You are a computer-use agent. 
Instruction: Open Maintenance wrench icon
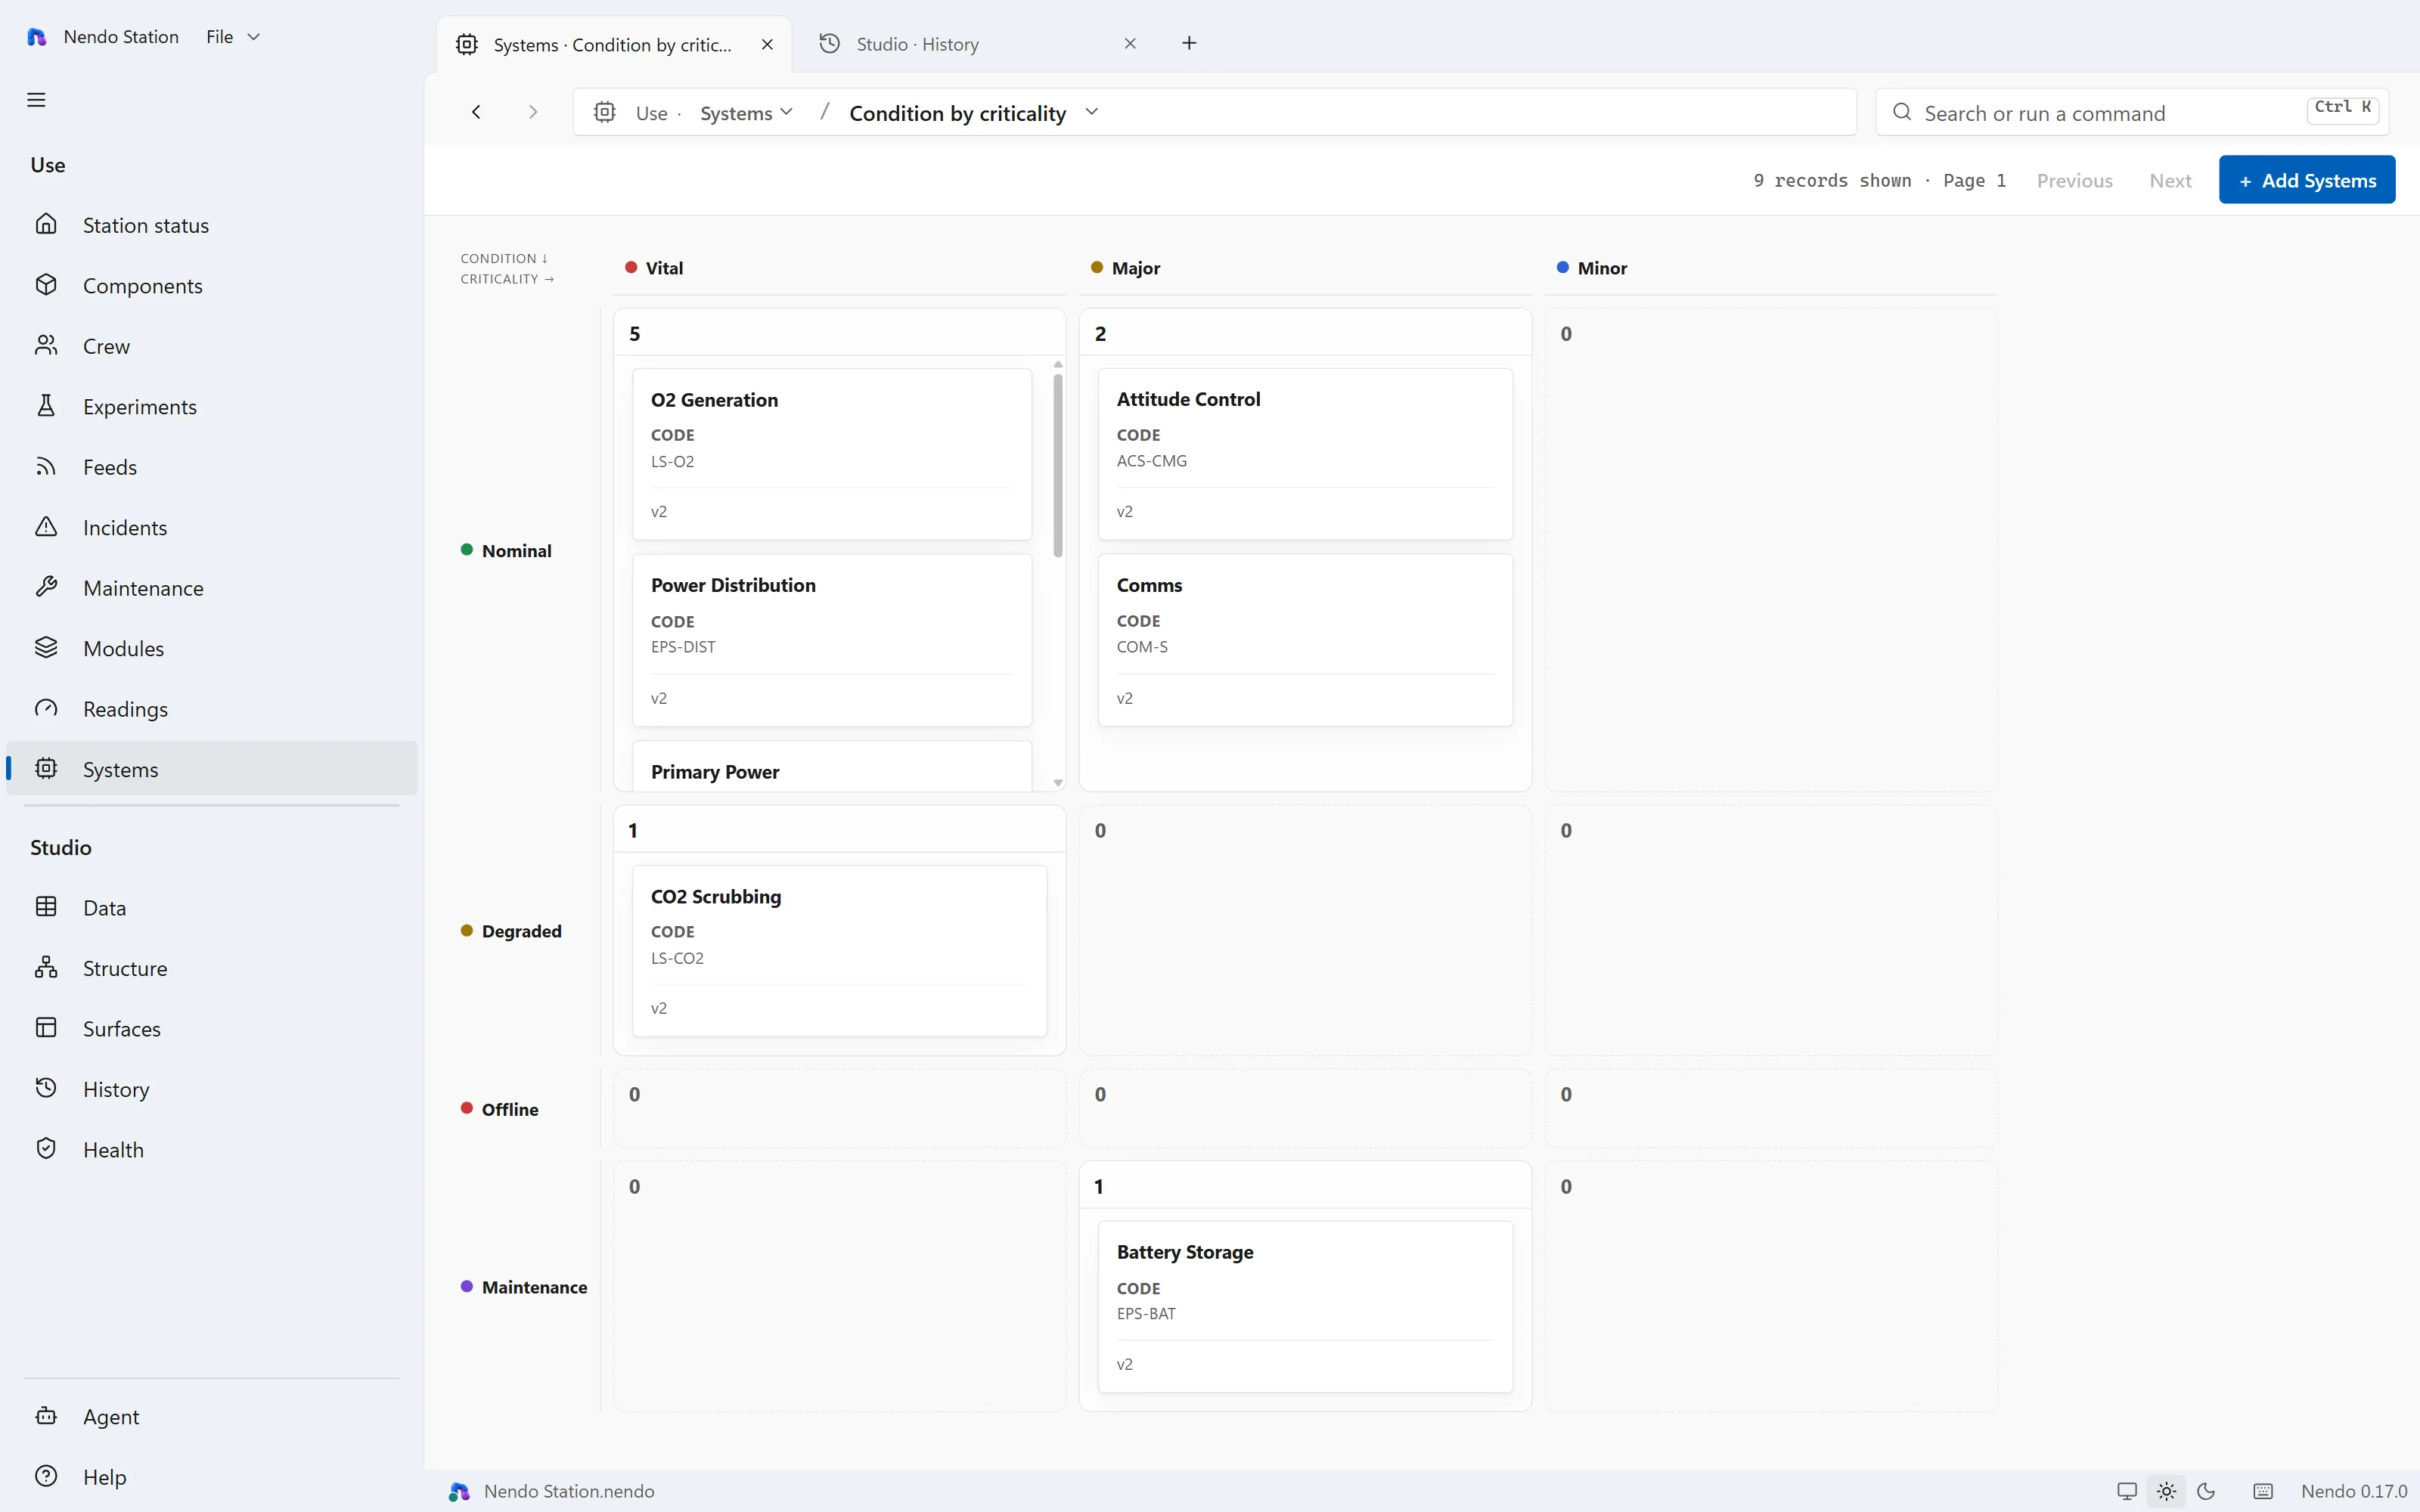point(46,587)
